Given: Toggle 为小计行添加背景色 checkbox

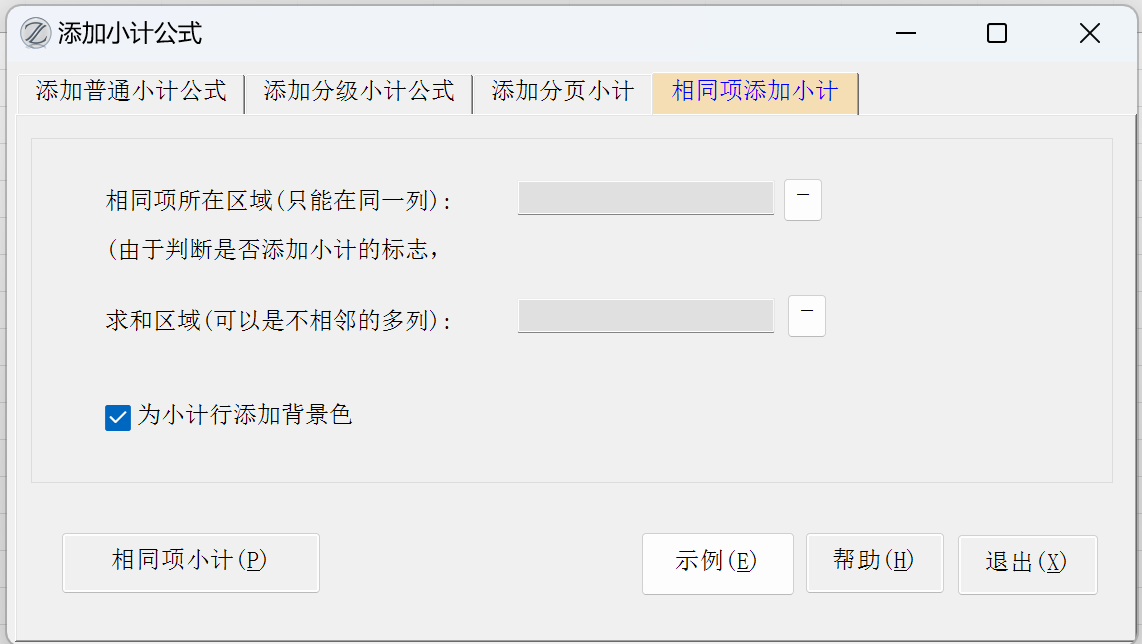Looking at the screenshot, I should pyautogui.click(x=118, y=418).
